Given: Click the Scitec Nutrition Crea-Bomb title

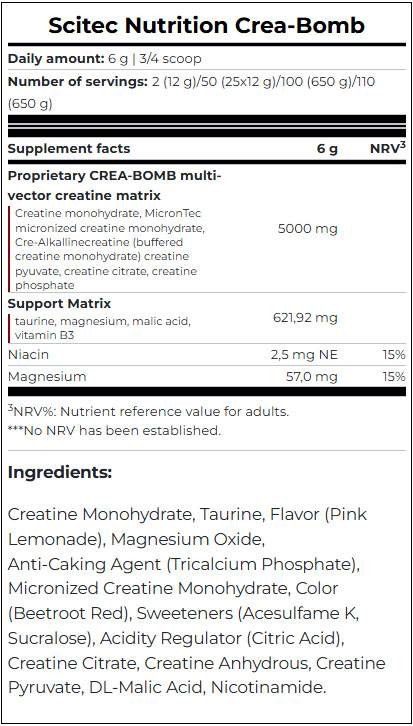Looking at the screenshot, I should click(x=206, y=26).
